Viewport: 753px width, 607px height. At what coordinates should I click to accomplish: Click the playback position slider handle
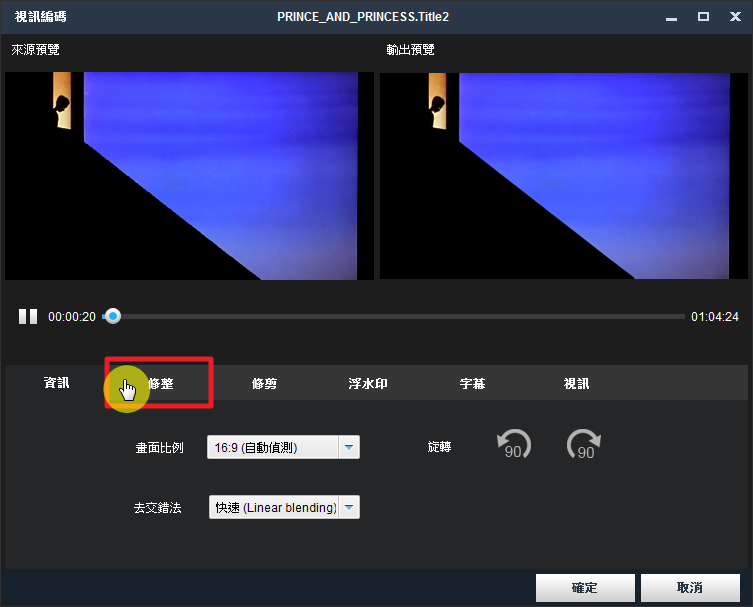coord(113,317)
